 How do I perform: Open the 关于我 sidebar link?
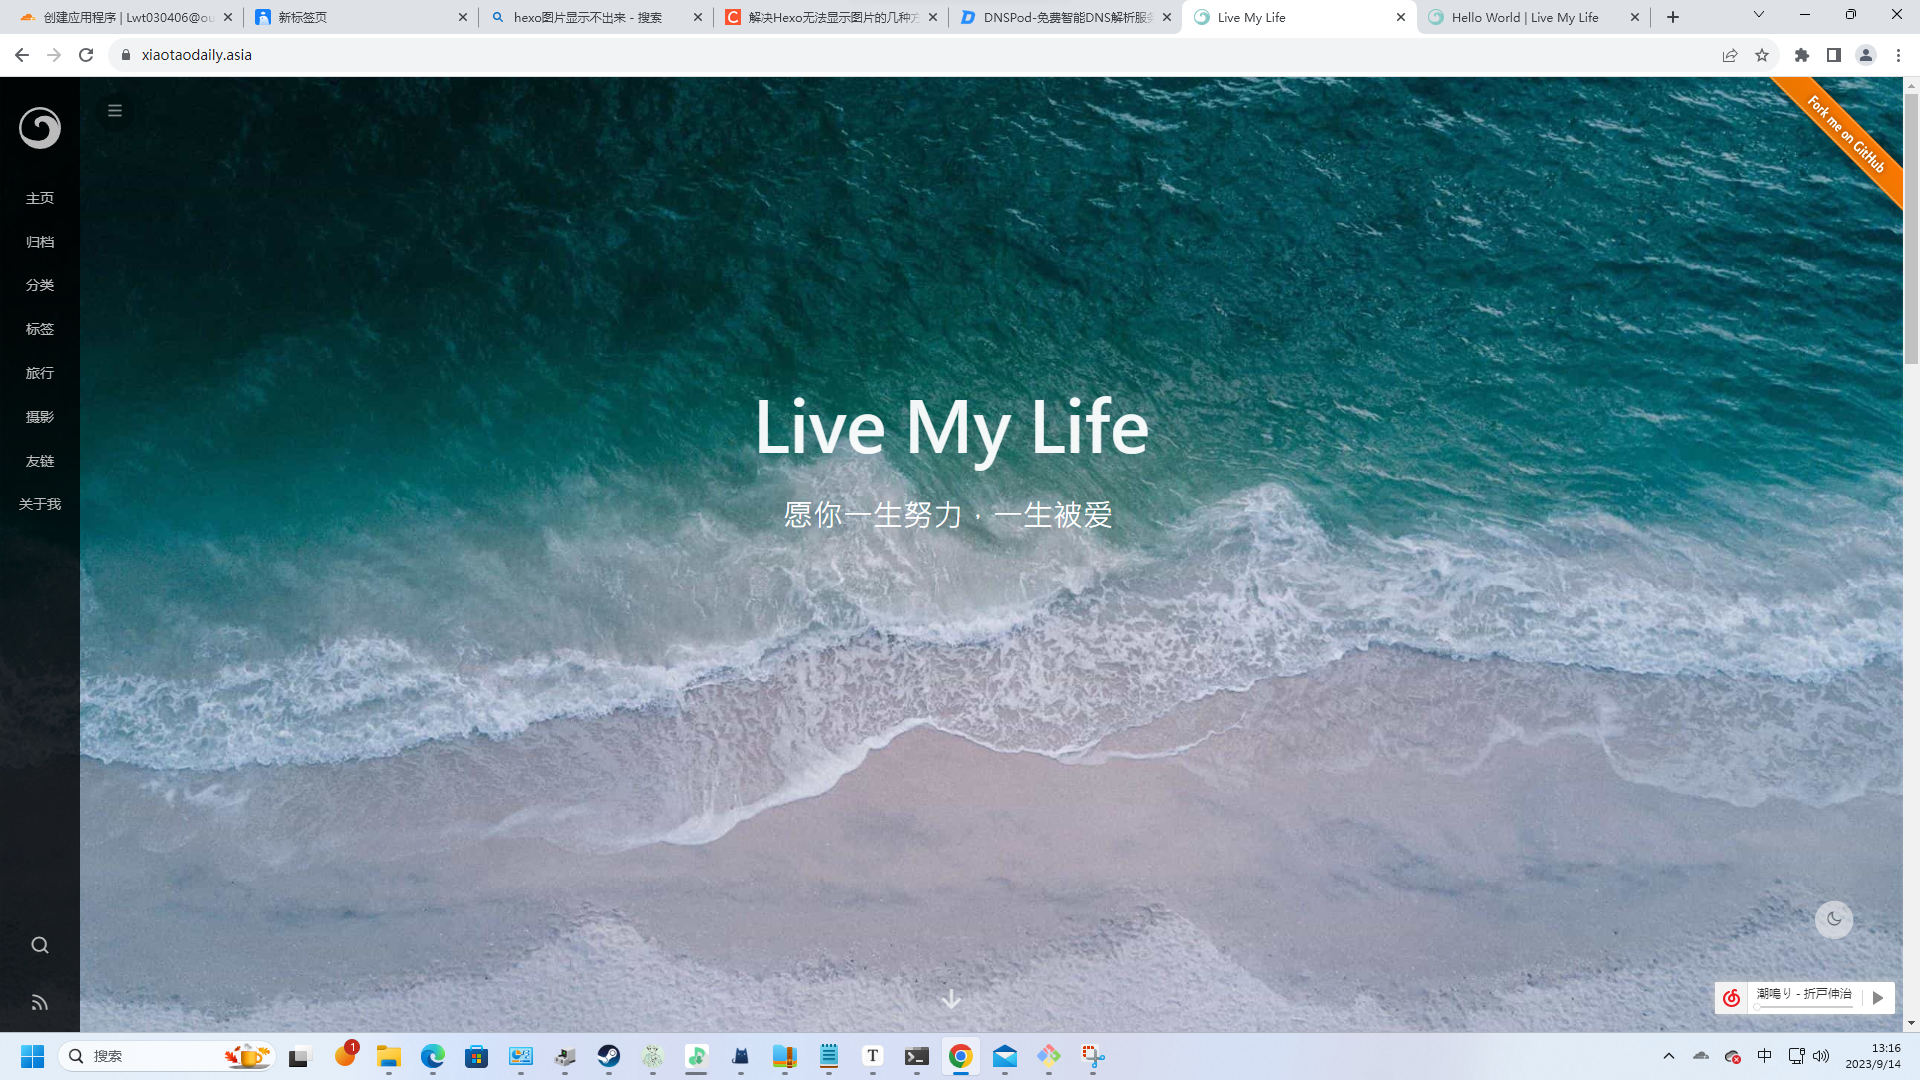pos(40,504)
